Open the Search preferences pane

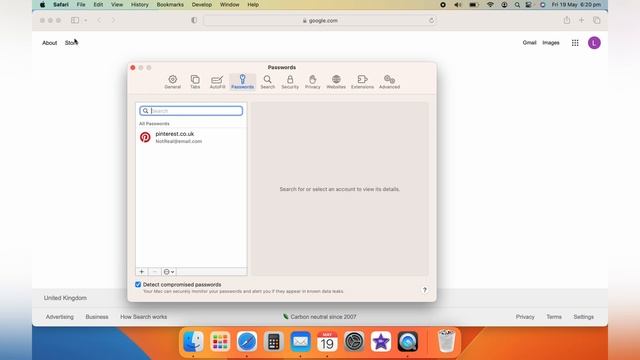pyautogui.click(x=267, y=82)
